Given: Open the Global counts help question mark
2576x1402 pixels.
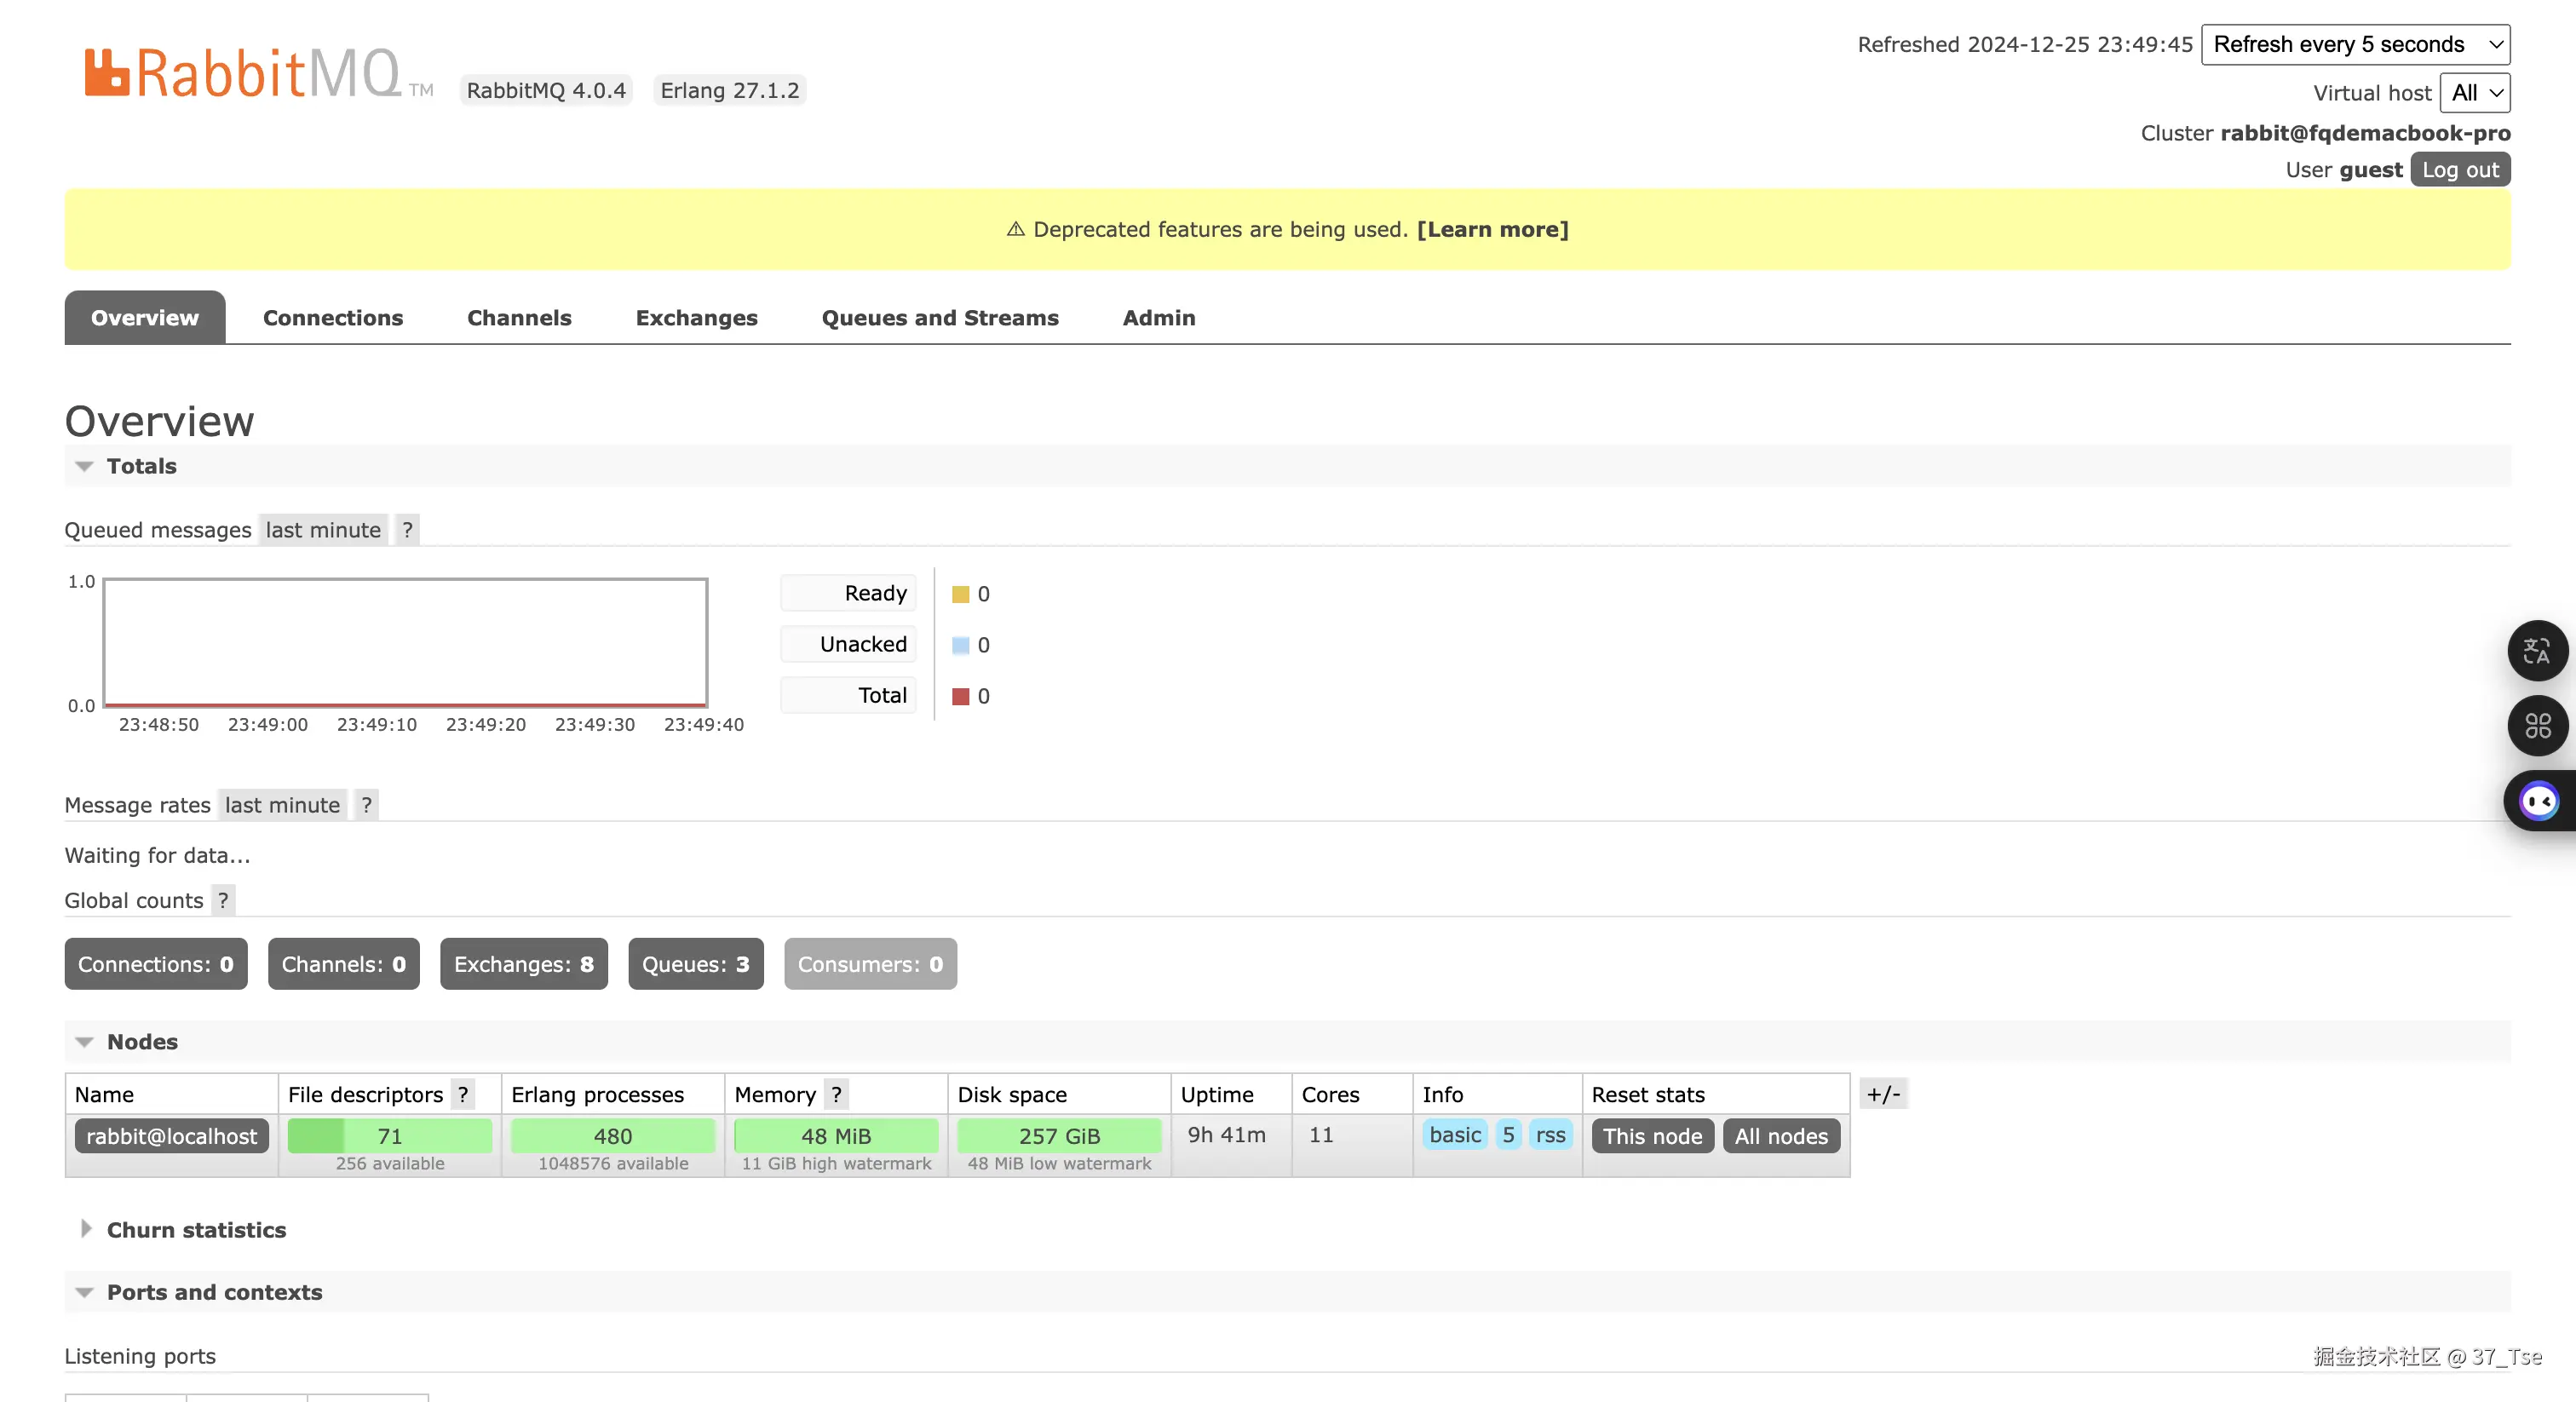Looking at the screenshot, I should coord(223,900).
